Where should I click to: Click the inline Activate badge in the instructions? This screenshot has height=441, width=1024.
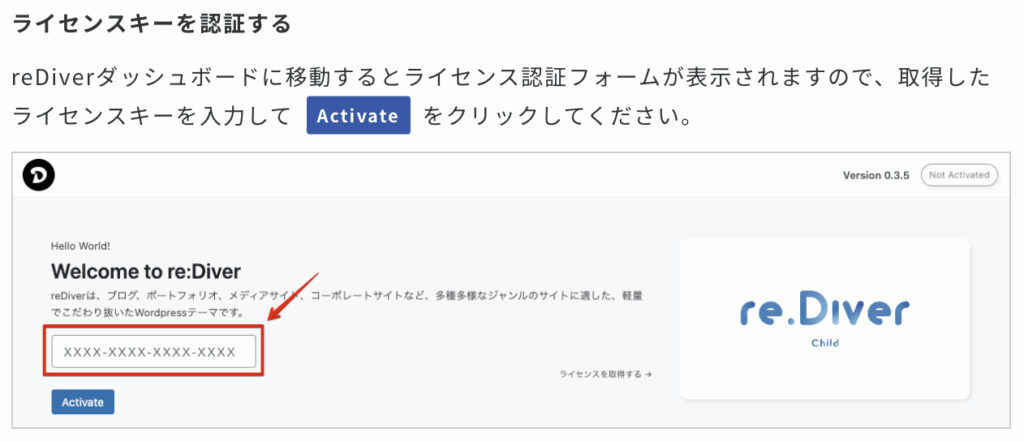[x=358, y=116]
